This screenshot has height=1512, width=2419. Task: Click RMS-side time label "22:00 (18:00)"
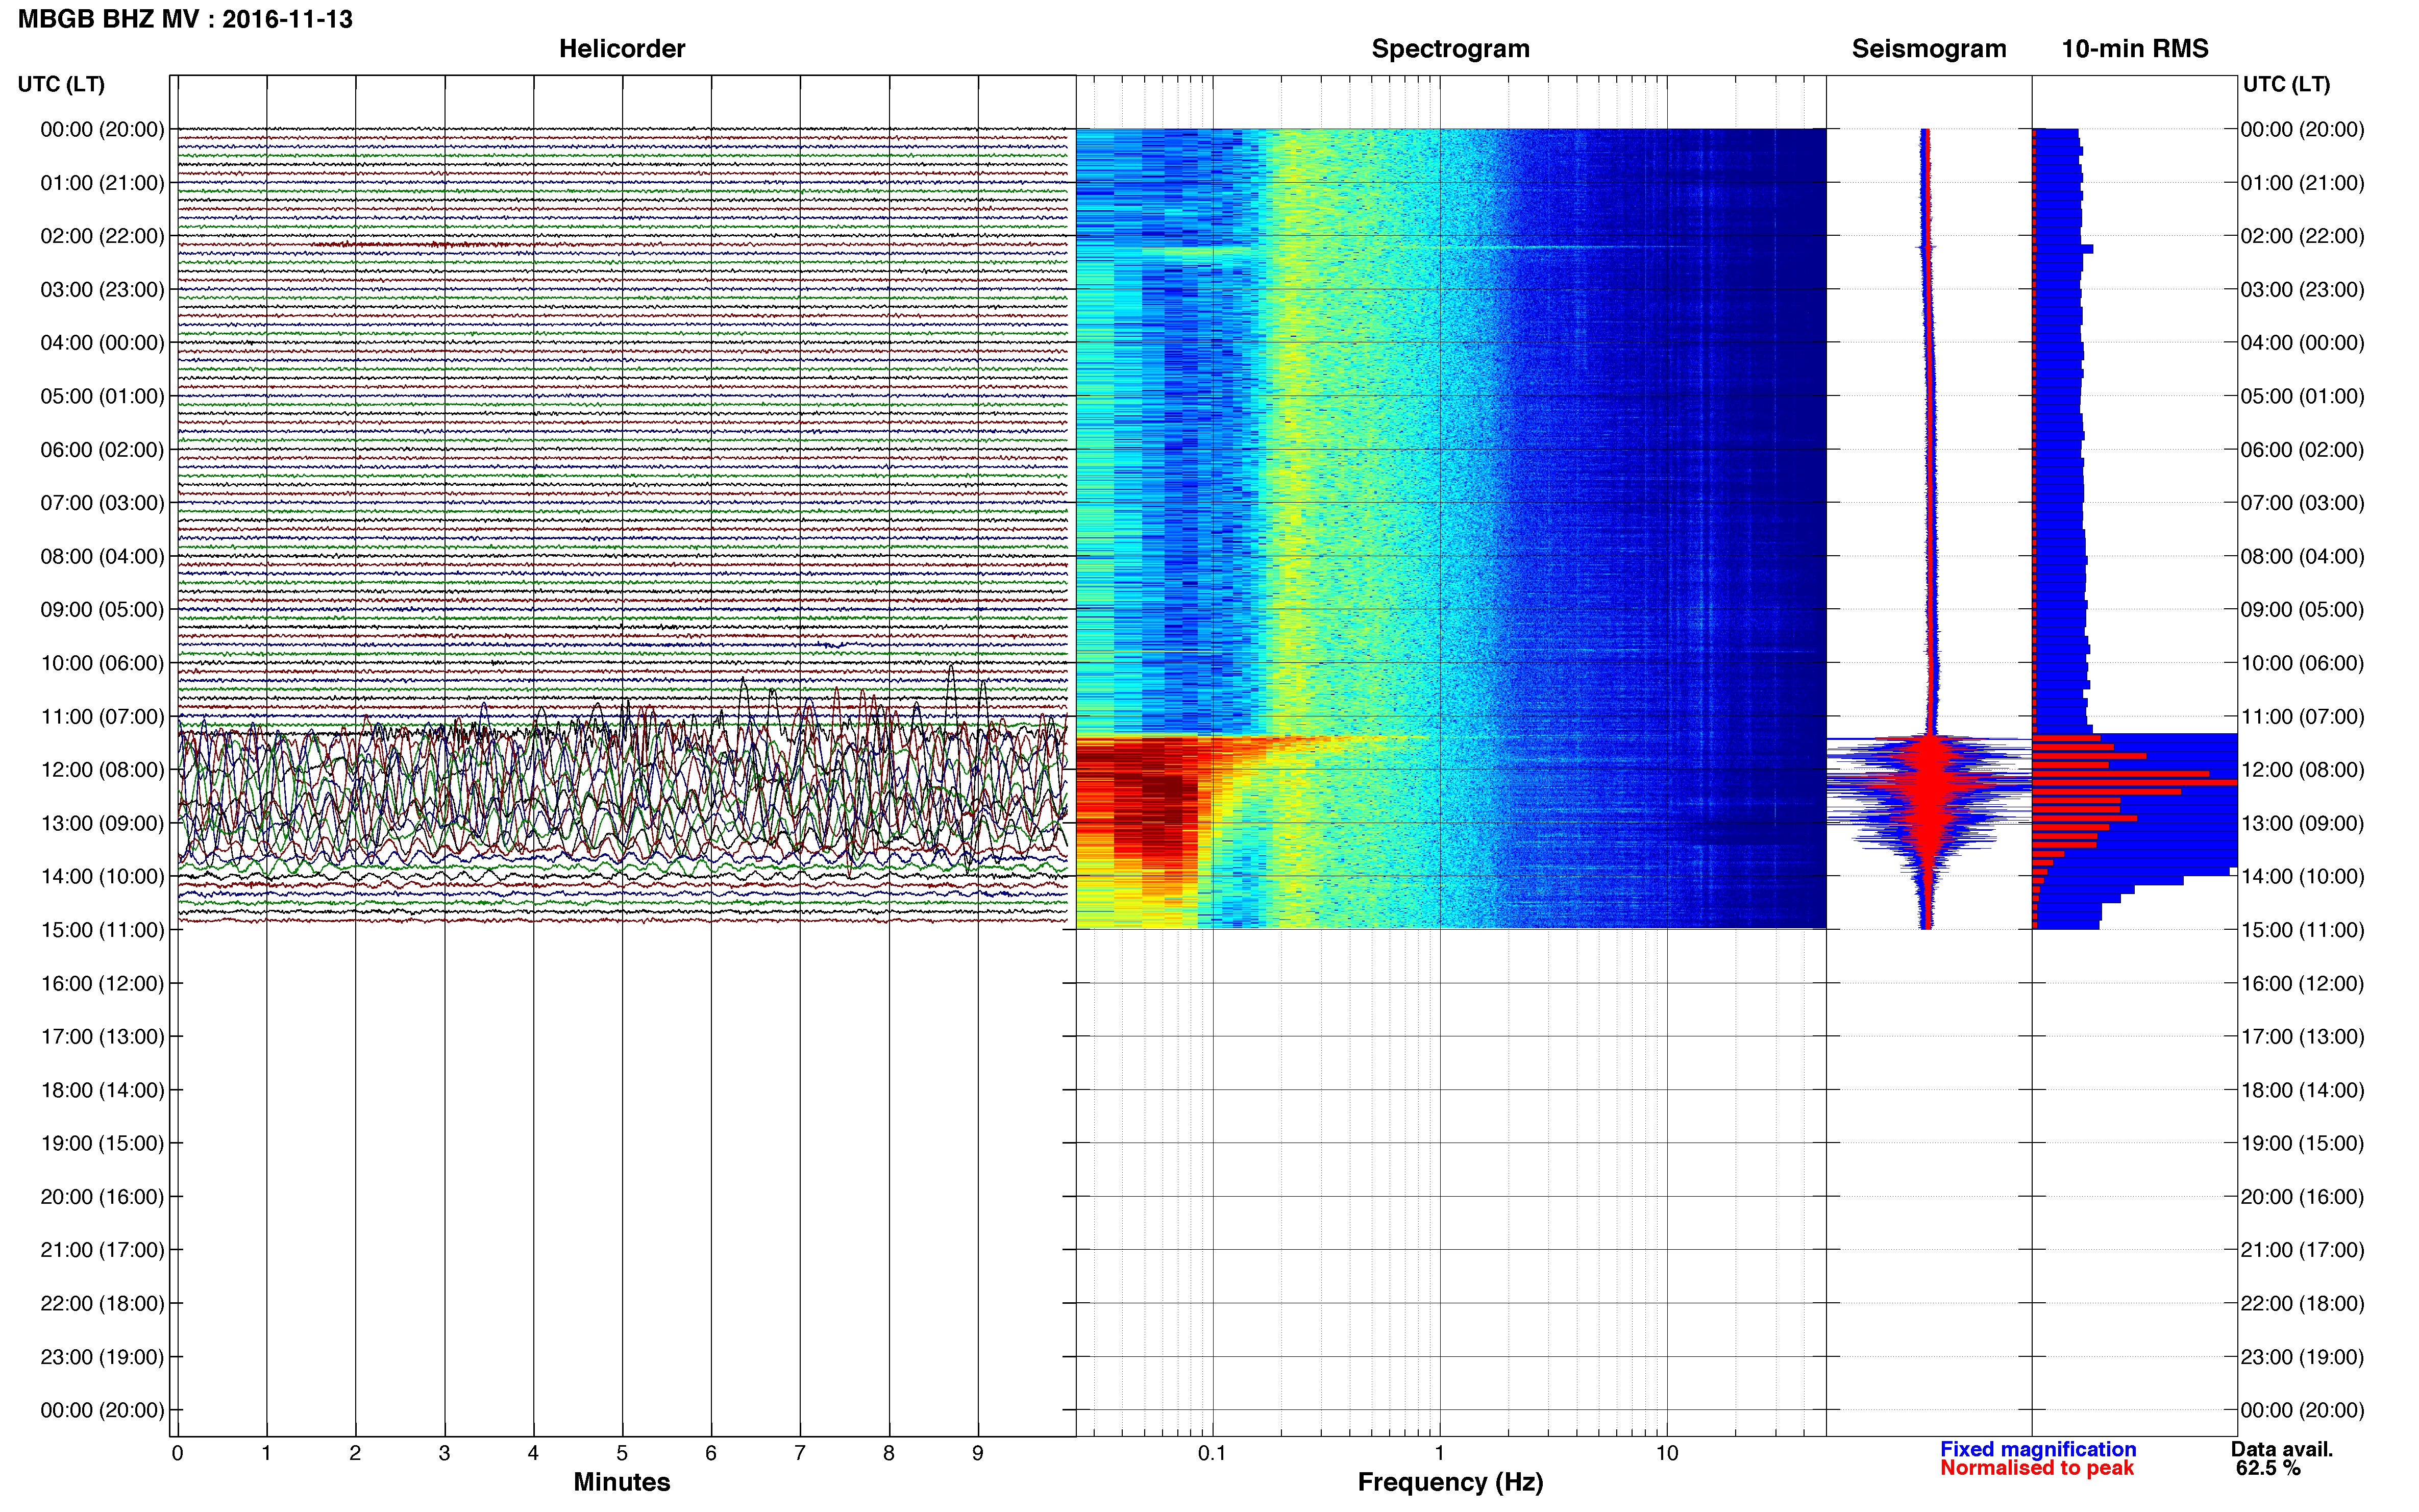coord(2302,1303)
